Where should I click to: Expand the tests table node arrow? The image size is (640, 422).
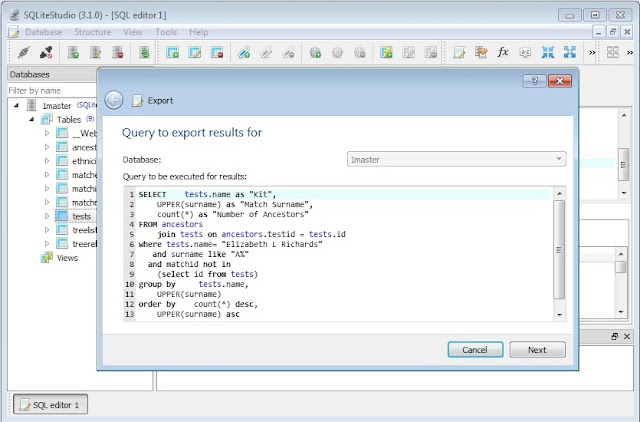47,216
